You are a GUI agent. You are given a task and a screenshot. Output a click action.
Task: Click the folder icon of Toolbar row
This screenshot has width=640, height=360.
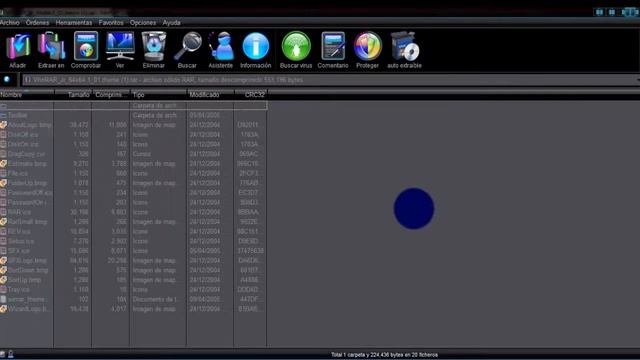point(3,115)
